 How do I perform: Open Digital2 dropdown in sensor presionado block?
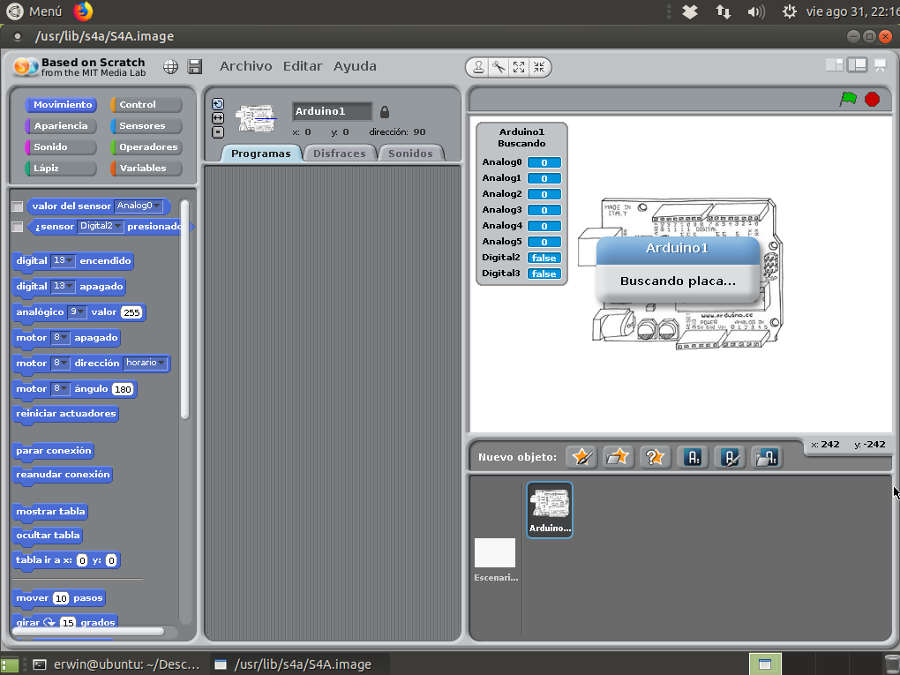pyautogui.click(x=100, y=226)
